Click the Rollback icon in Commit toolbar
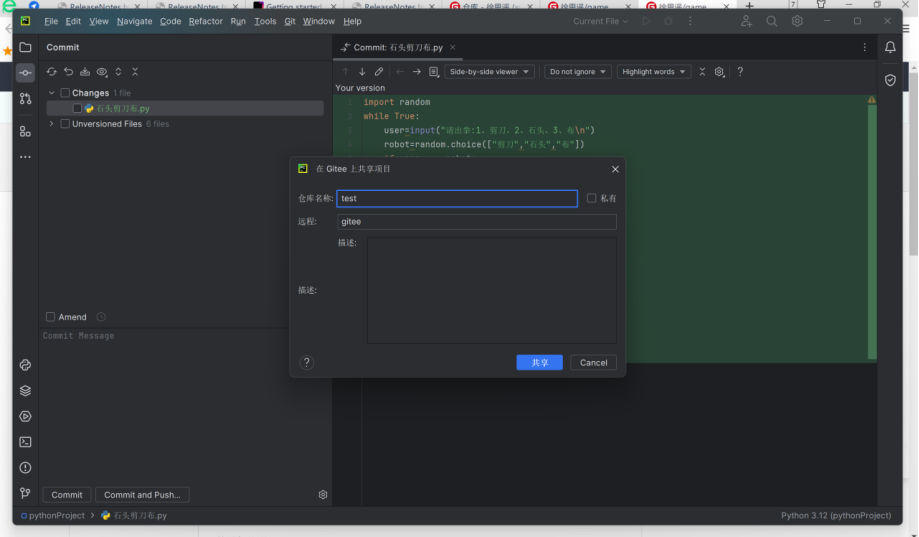 pyautogui.click(x=68, y=72)
